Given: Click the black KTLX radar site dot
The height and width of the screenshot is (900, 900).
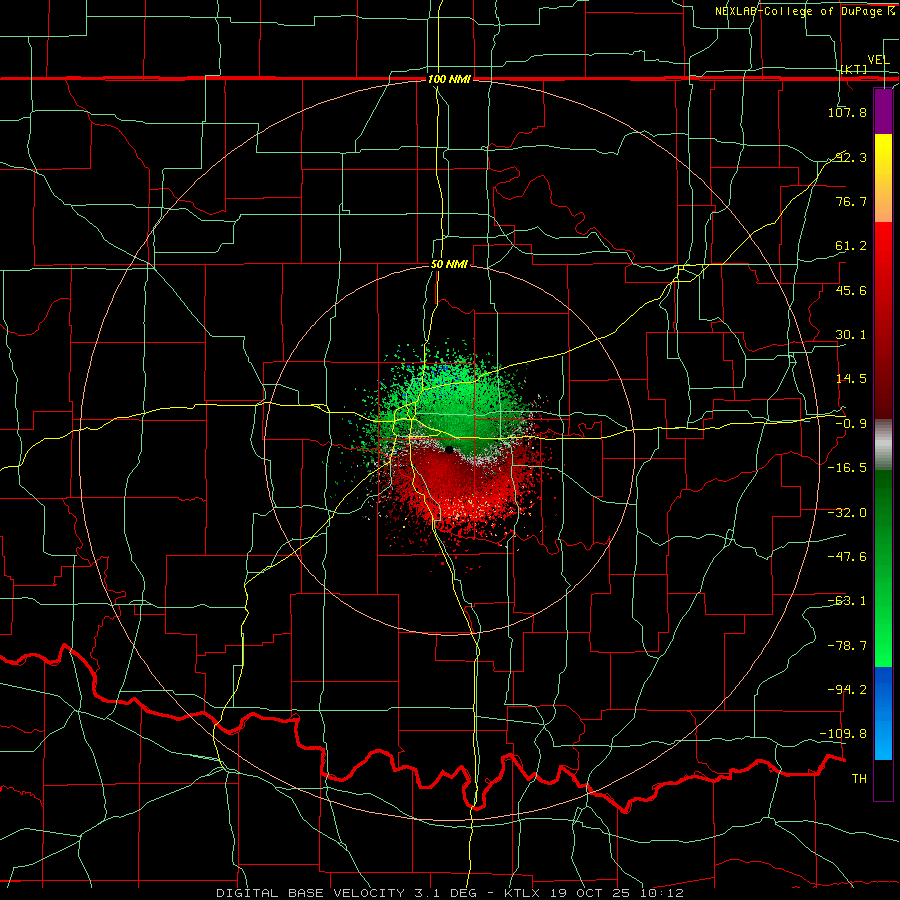Looking at the screenshot, I should pos(449,449).
